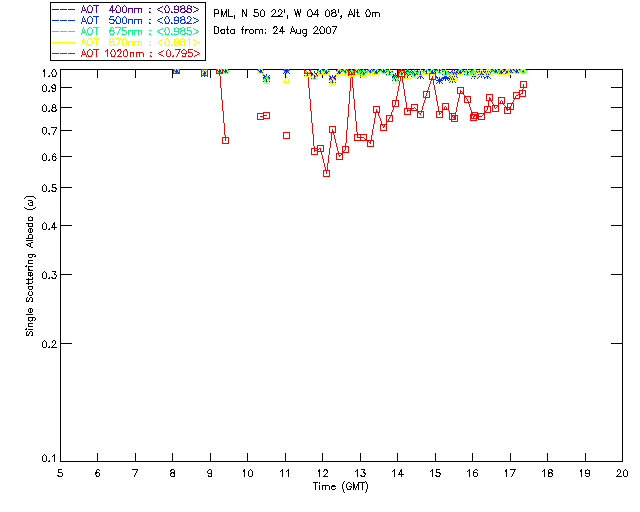Click the last red square data point after time 17

(524, 85)
